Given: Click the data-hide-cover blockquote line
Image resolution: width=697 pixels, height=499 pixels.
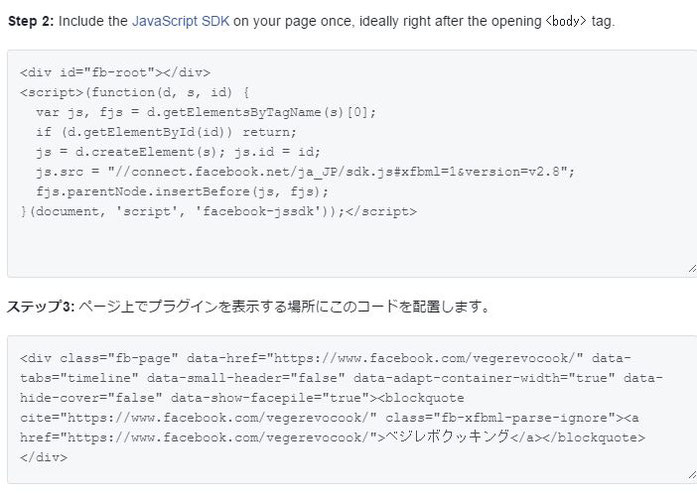Looking at the screenshot, I should tap(242, 398).
